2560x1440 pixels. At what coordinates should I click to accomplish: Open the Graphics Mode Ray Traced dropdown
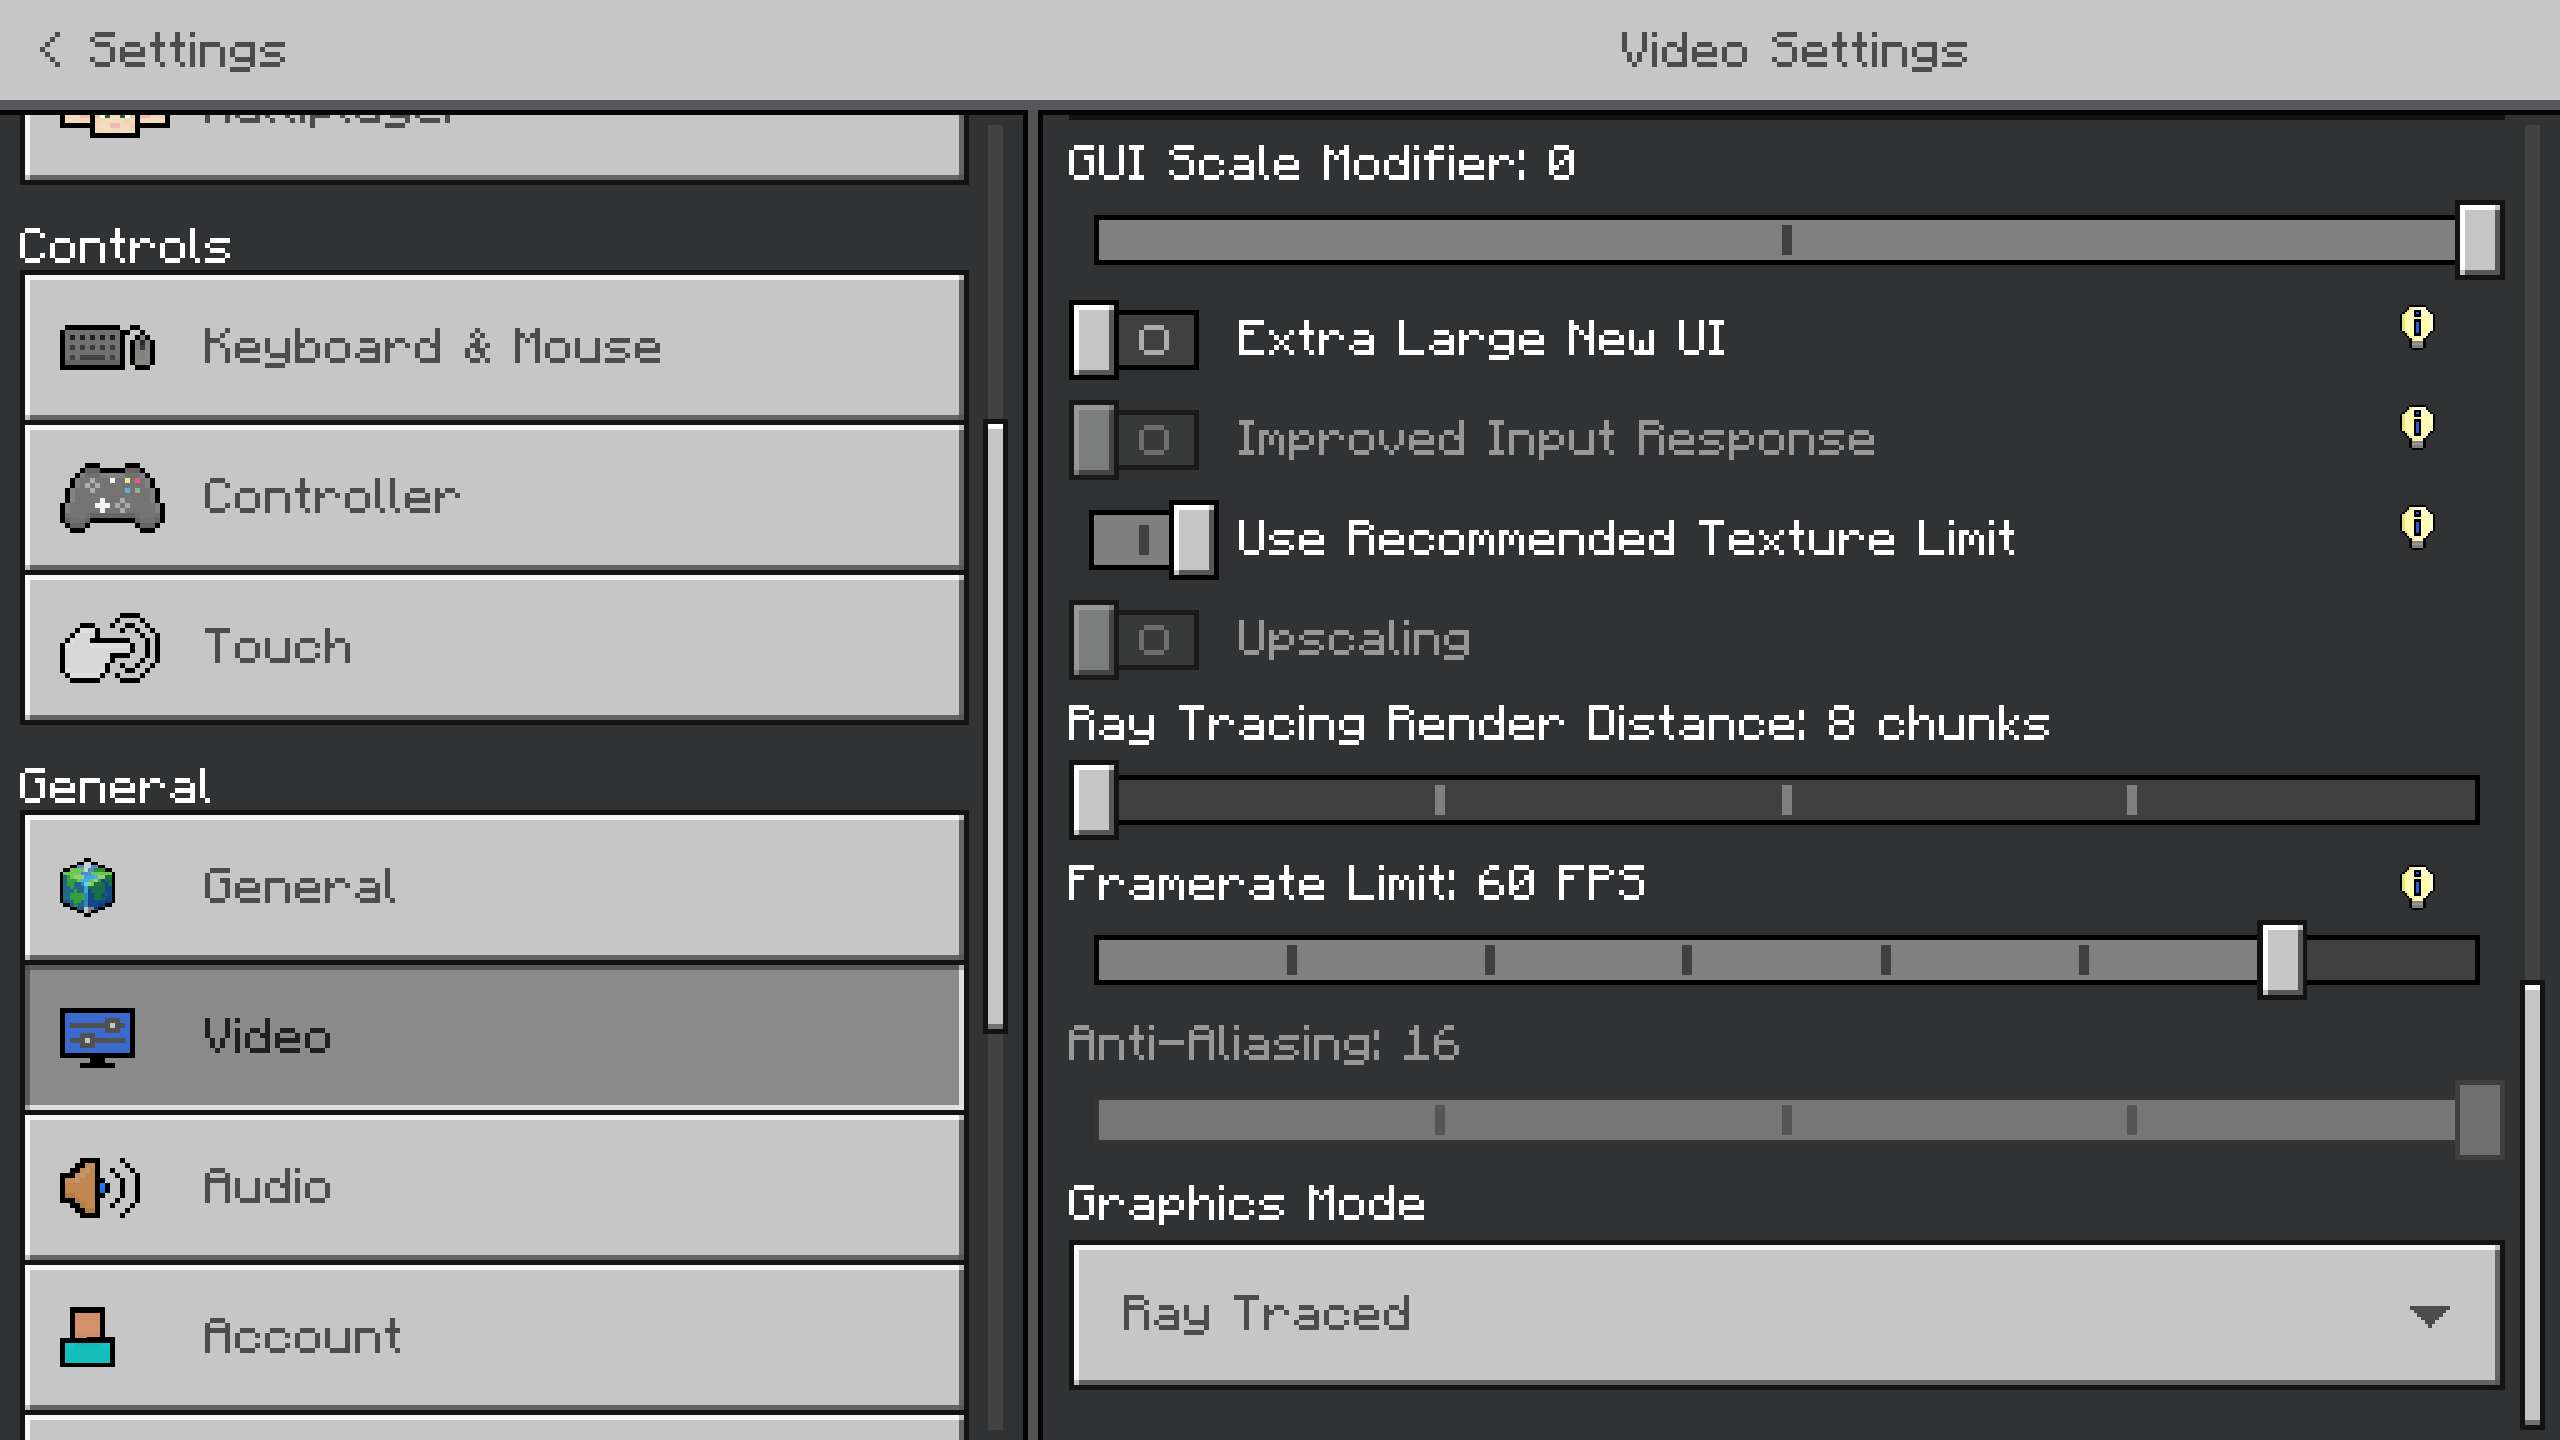coord(1786,1315)
